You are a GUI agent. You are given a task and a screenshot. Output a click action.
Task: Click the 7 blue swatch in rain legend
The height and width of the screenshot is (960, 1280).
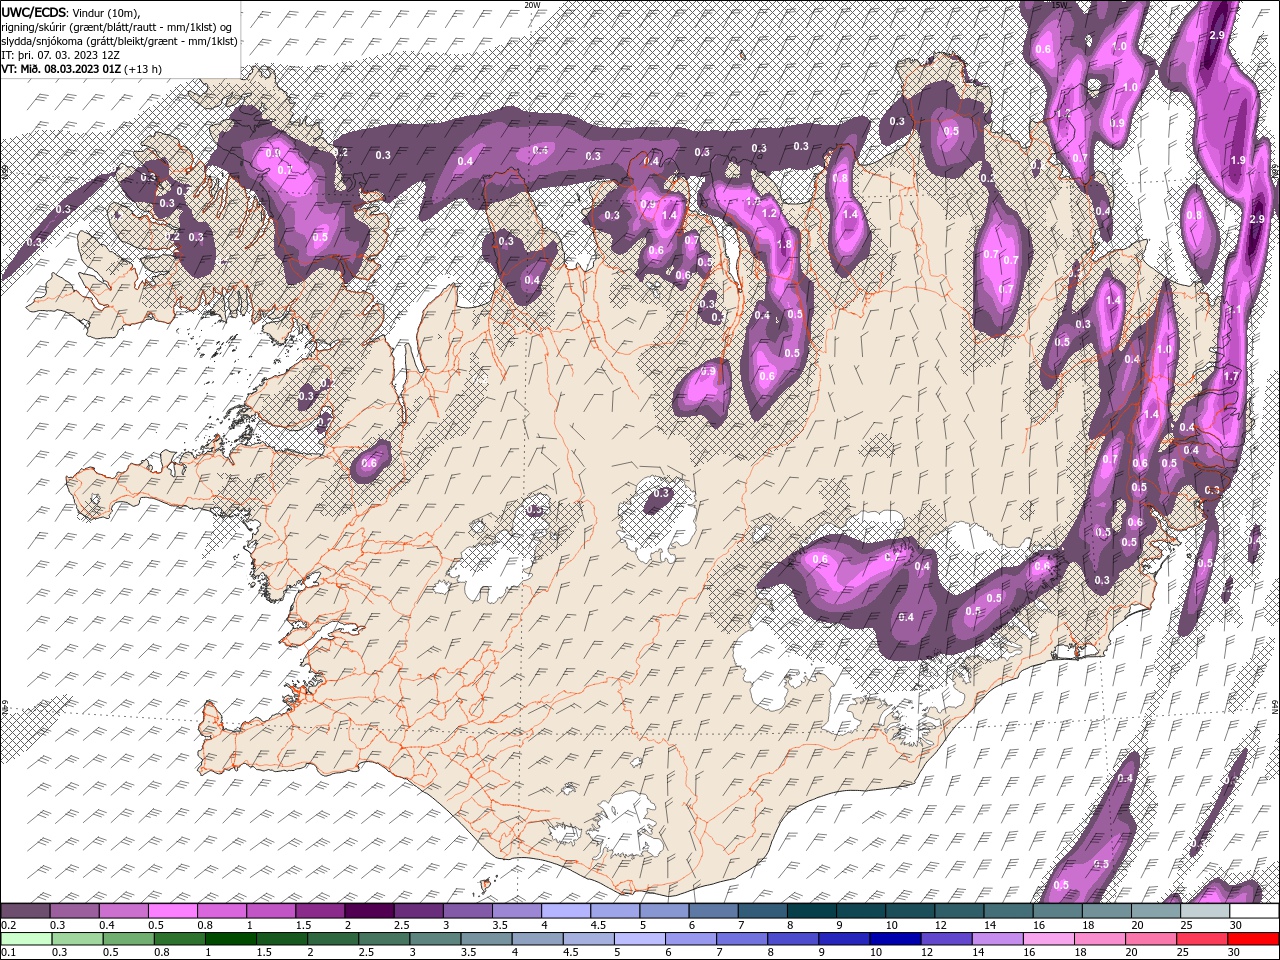pyautogui.click(x=740, y=939)
